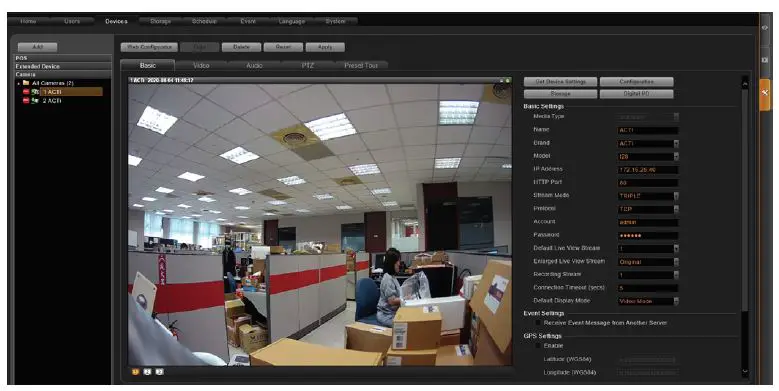Screen dimensions: 779x391
Task: Expand the Extended Device section header
Action: 63,66
